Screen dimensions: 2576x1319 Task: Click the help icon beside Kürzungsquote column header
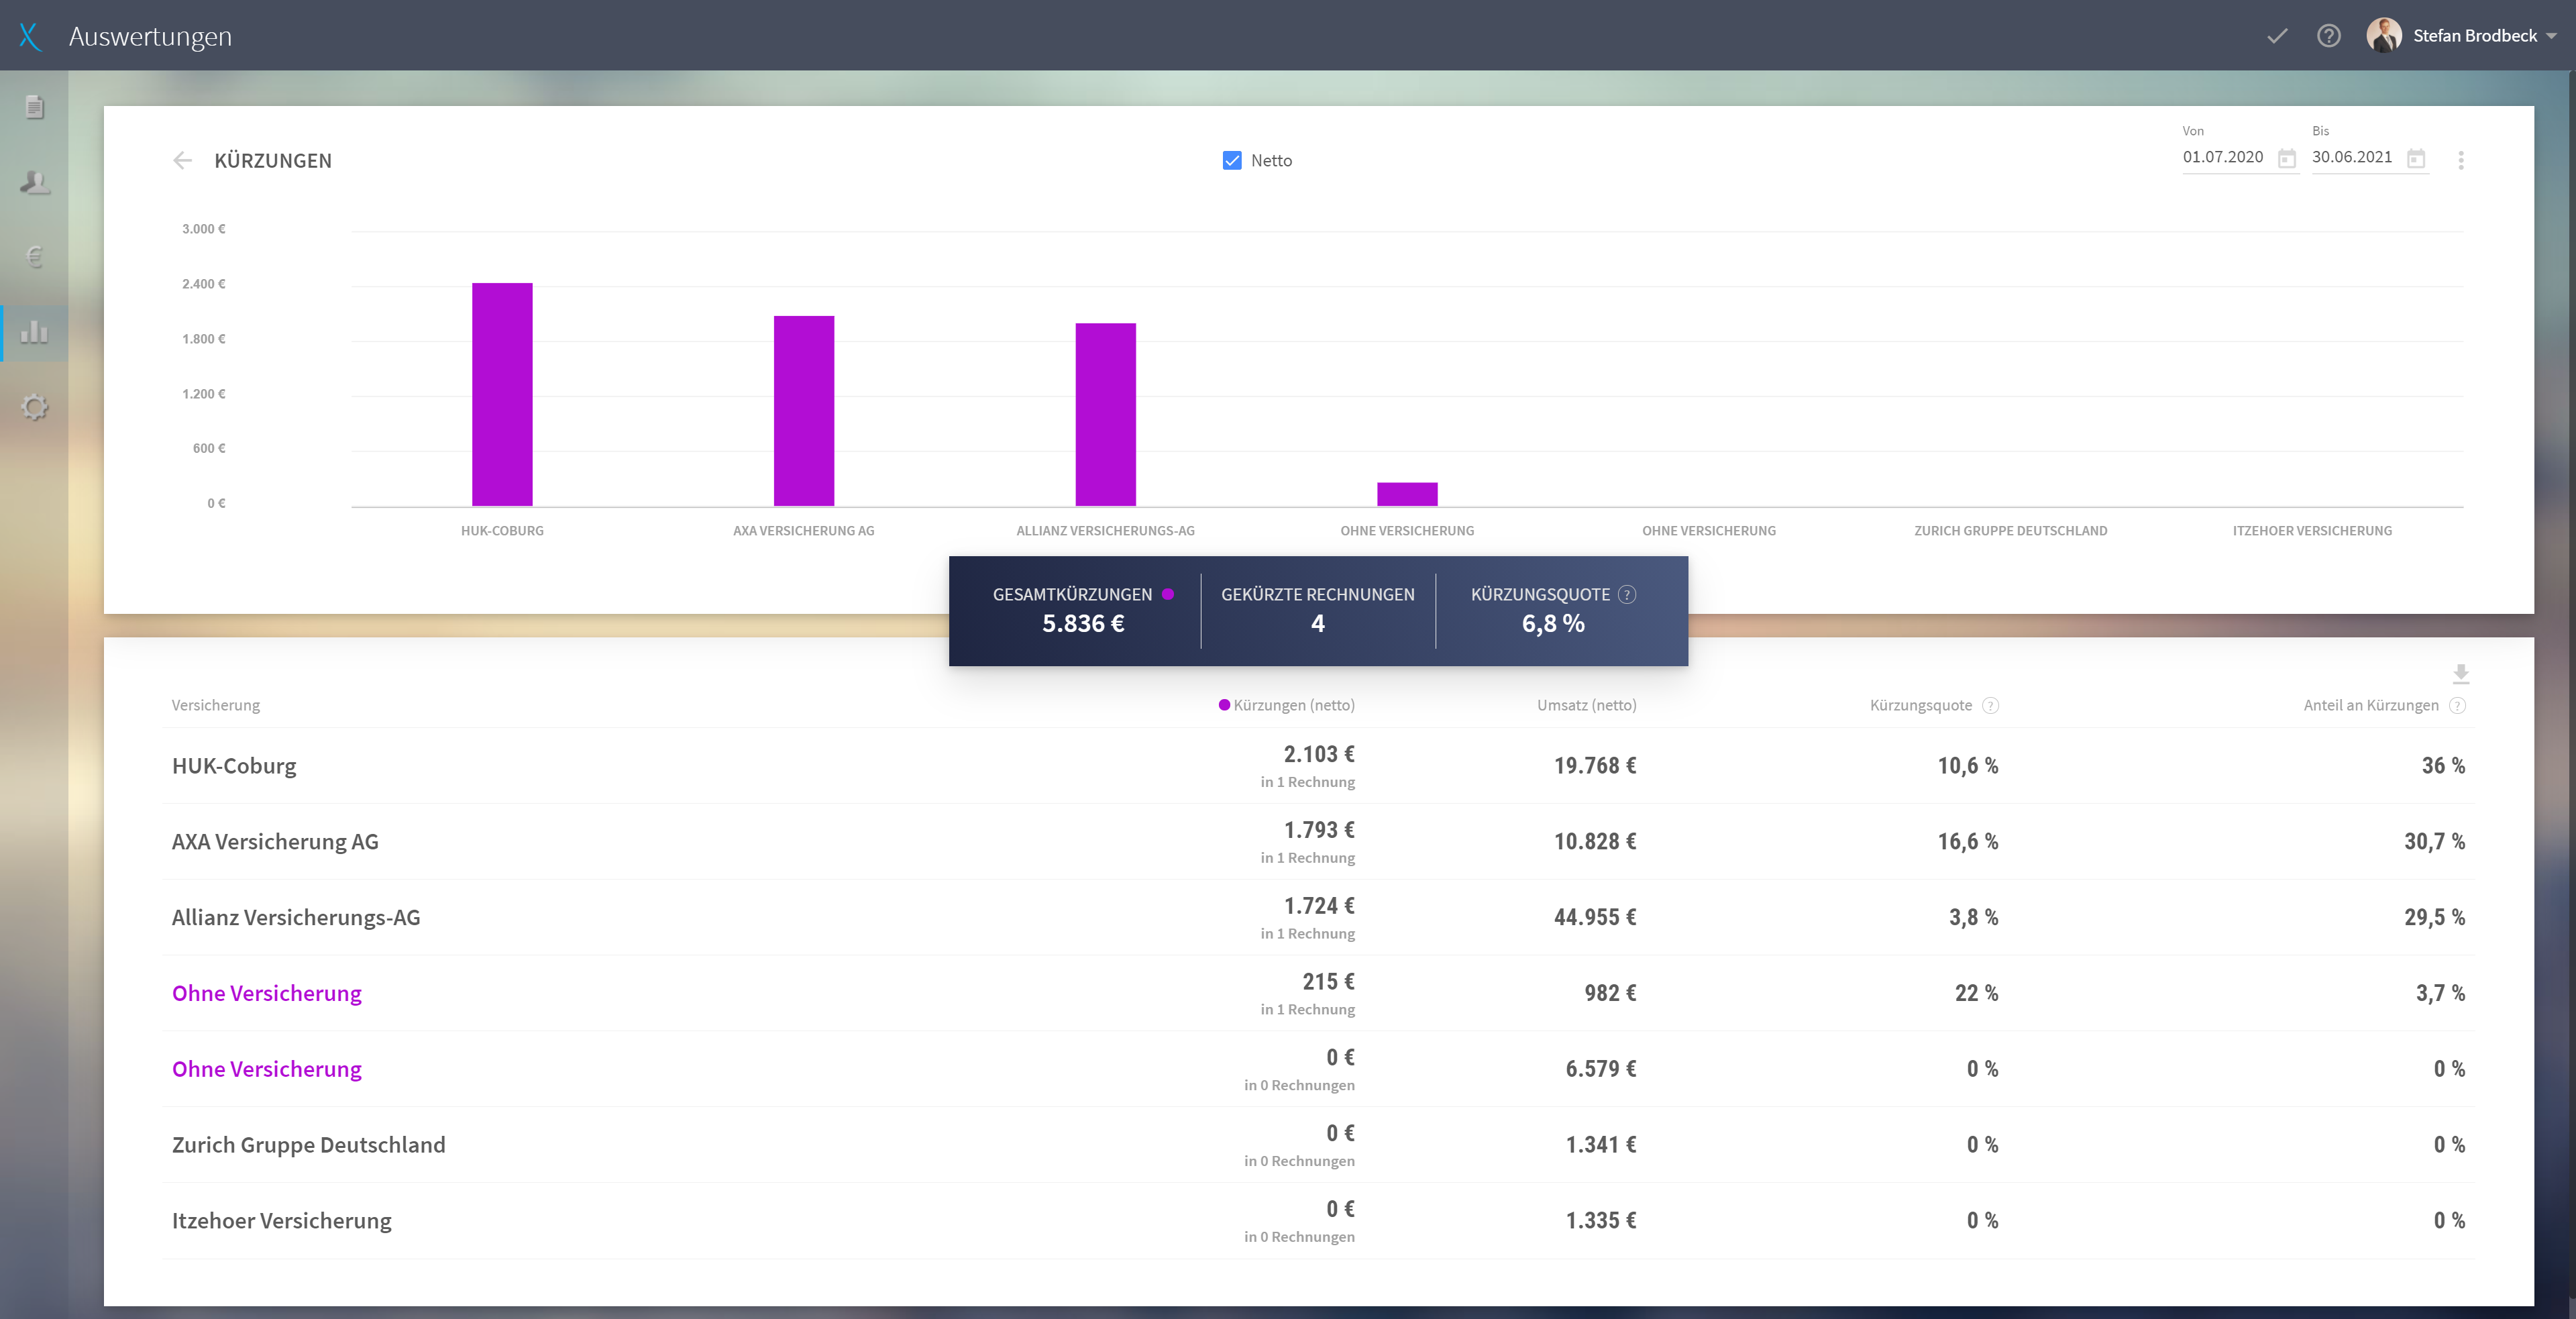(1990, 705)
